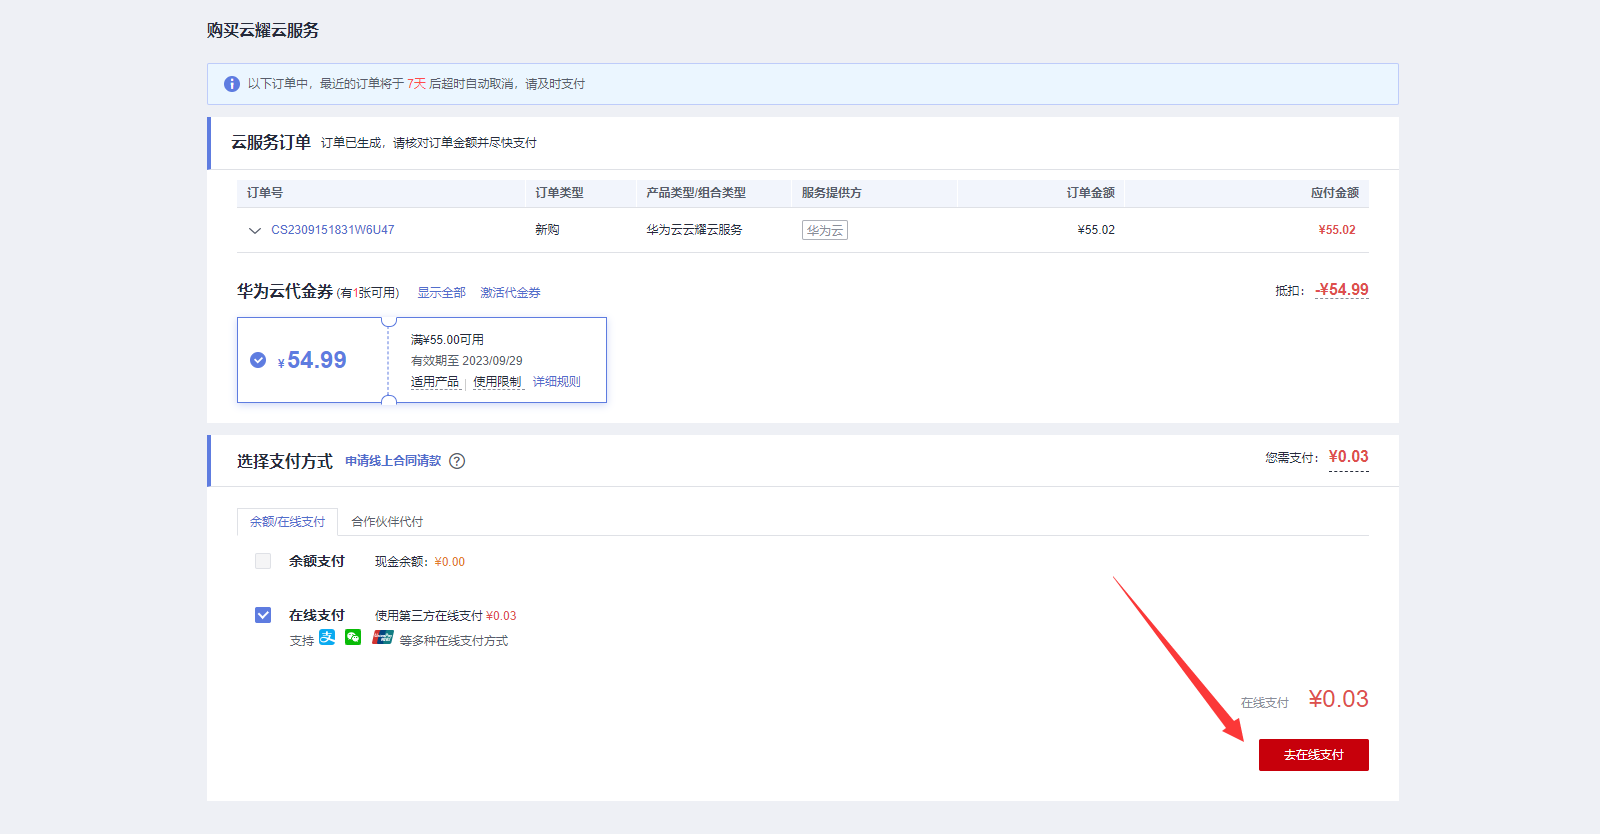Viewport: 1600px width, 834px height.
Task: Switch to 合作伙伴代付 tab
Action: point(387,522)
